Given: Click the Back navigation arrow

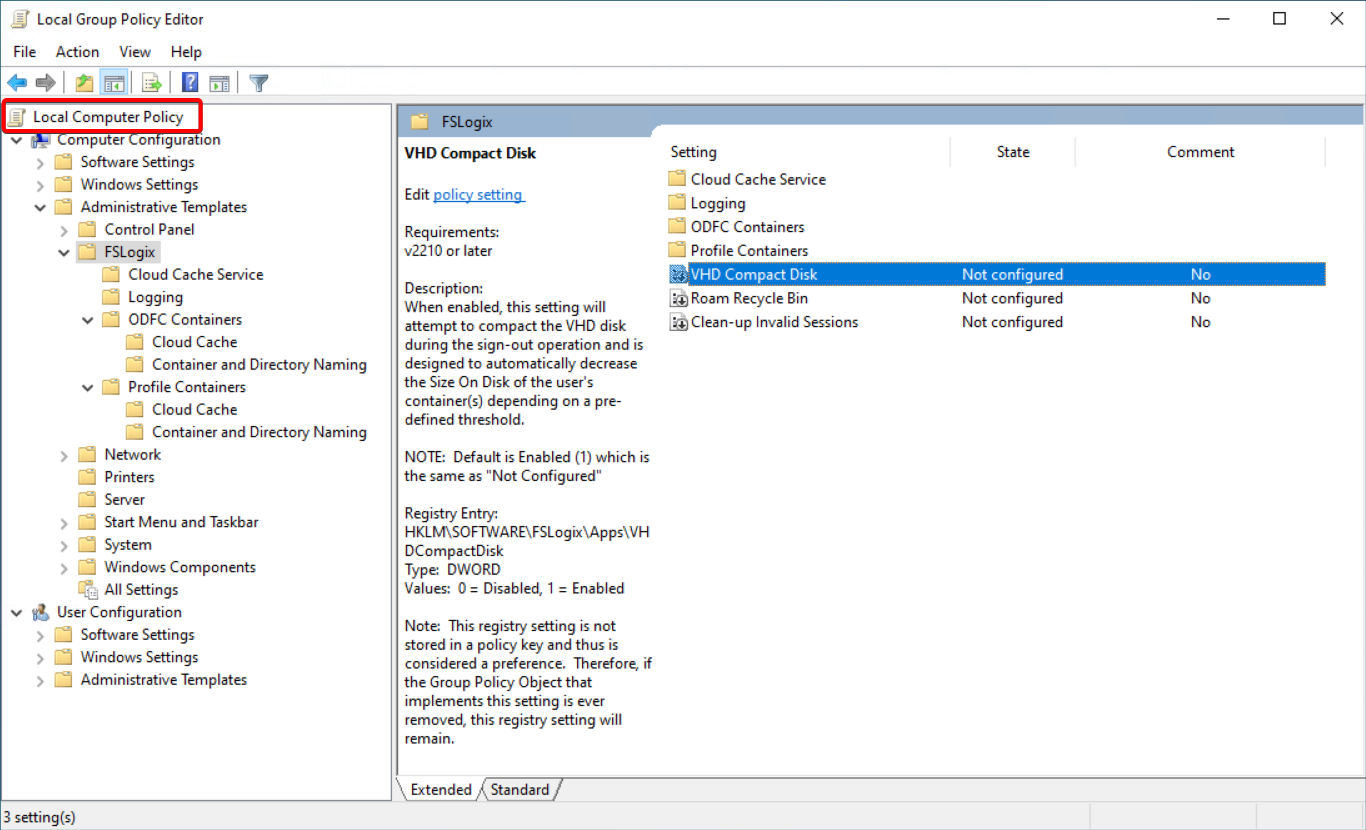Looking at the screenshot, I should [x=16, y=82].
